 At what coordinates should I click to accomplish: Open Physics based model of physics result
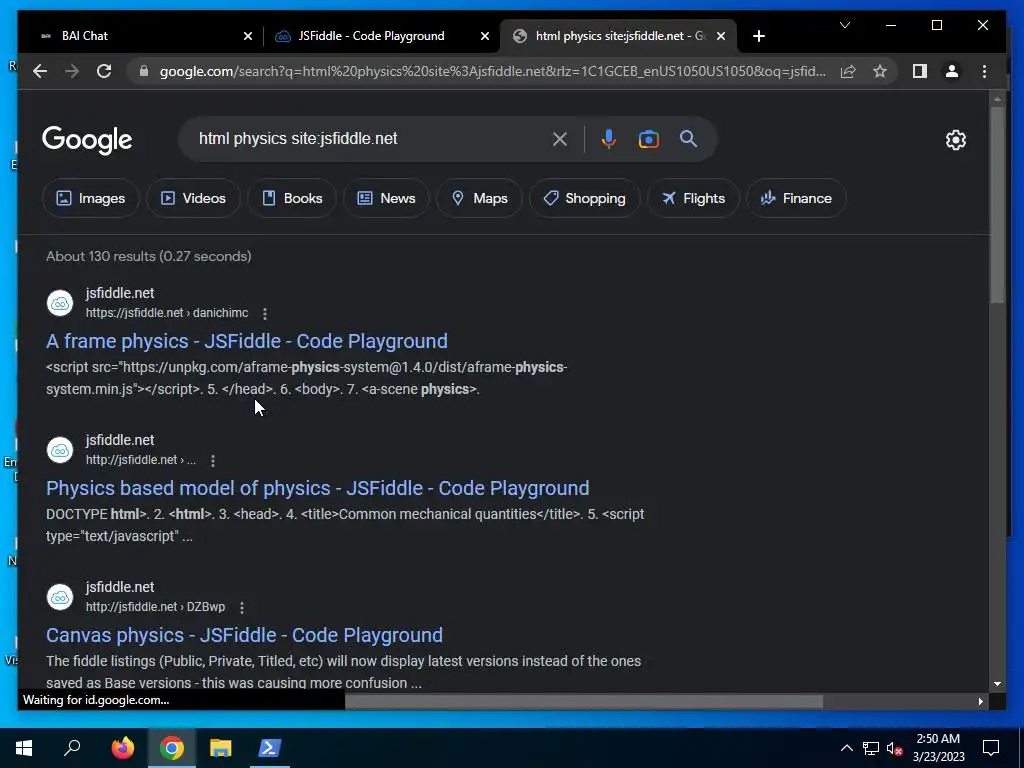(x=317, y=488)
